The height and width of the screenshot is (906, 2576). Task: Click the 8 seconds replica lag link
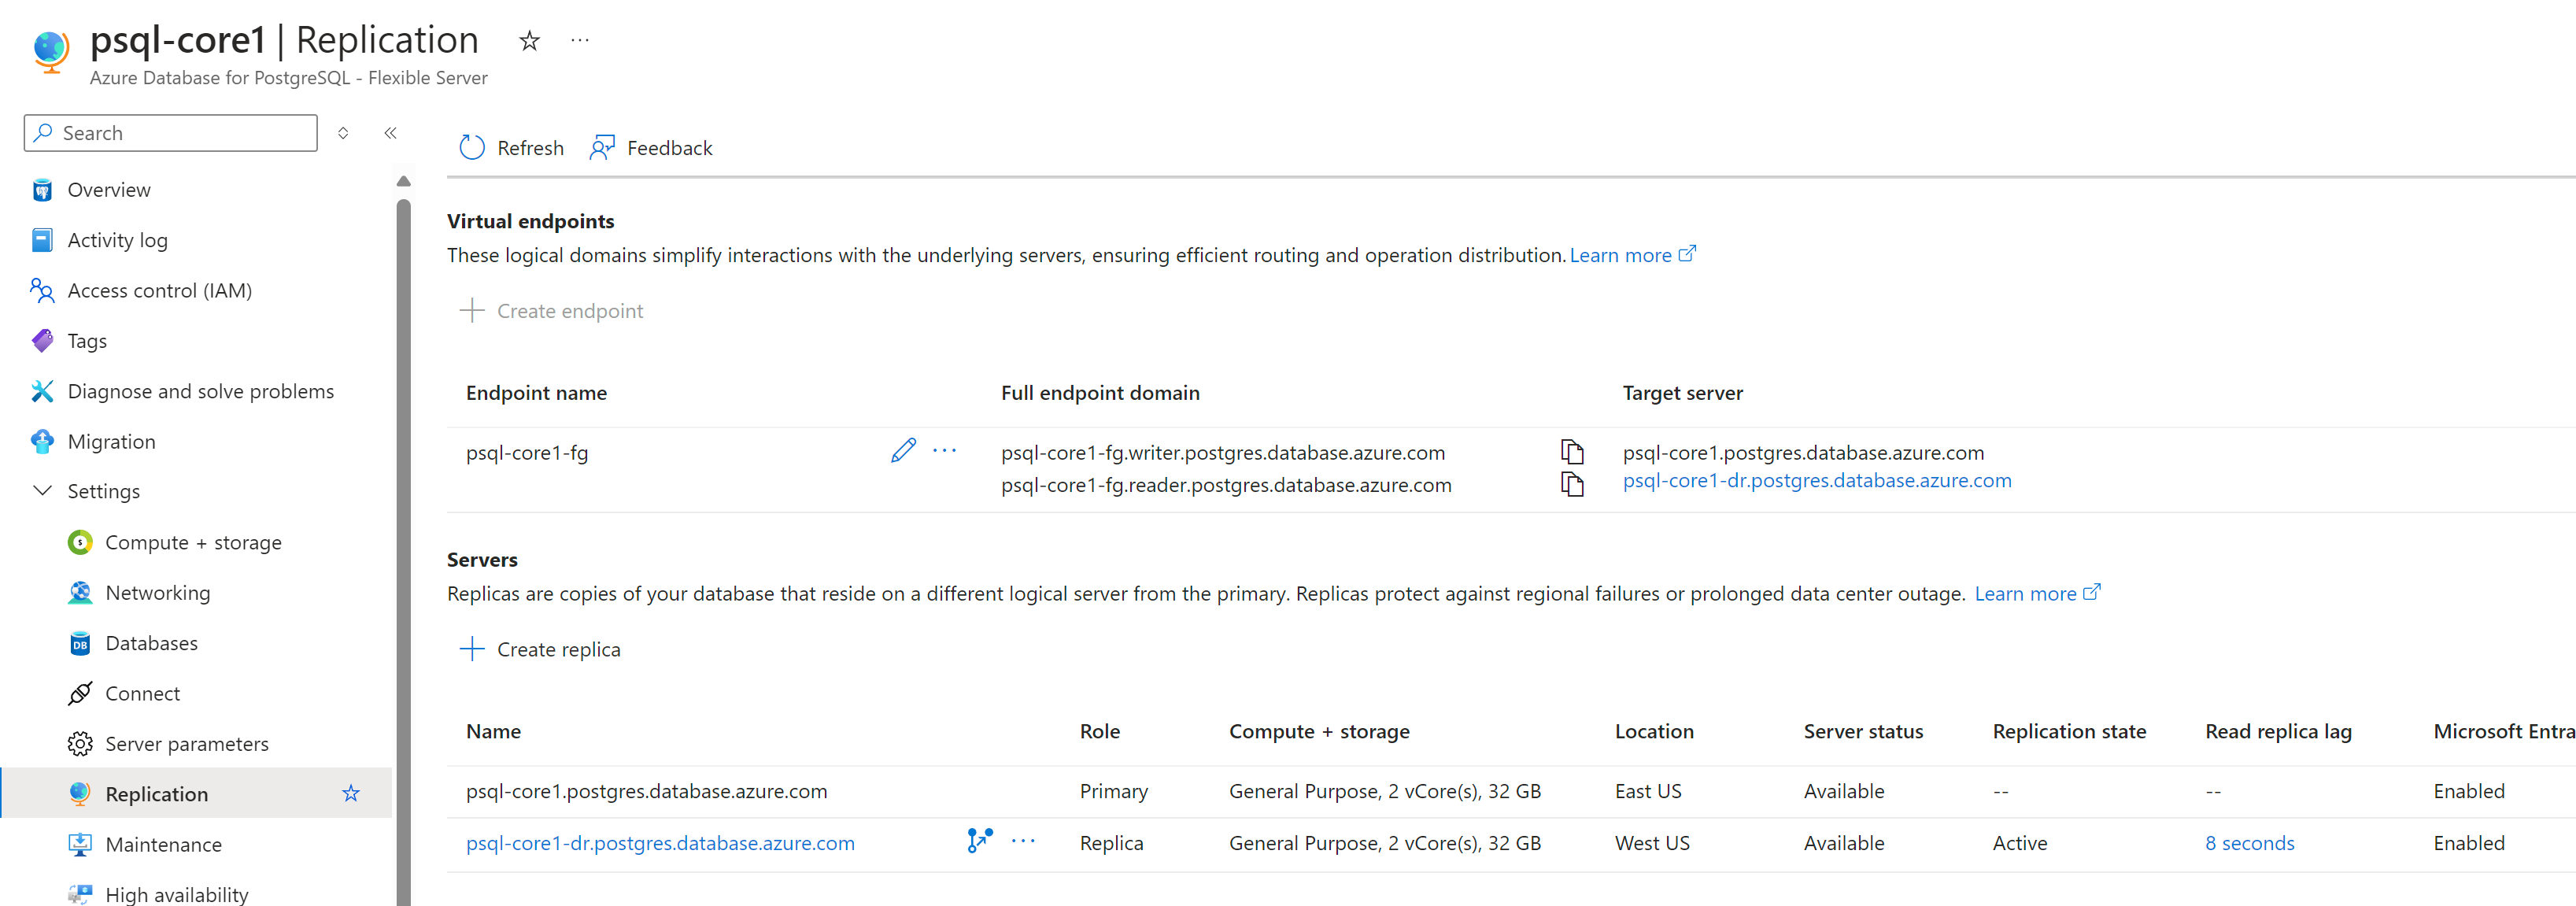(2250, 844)
